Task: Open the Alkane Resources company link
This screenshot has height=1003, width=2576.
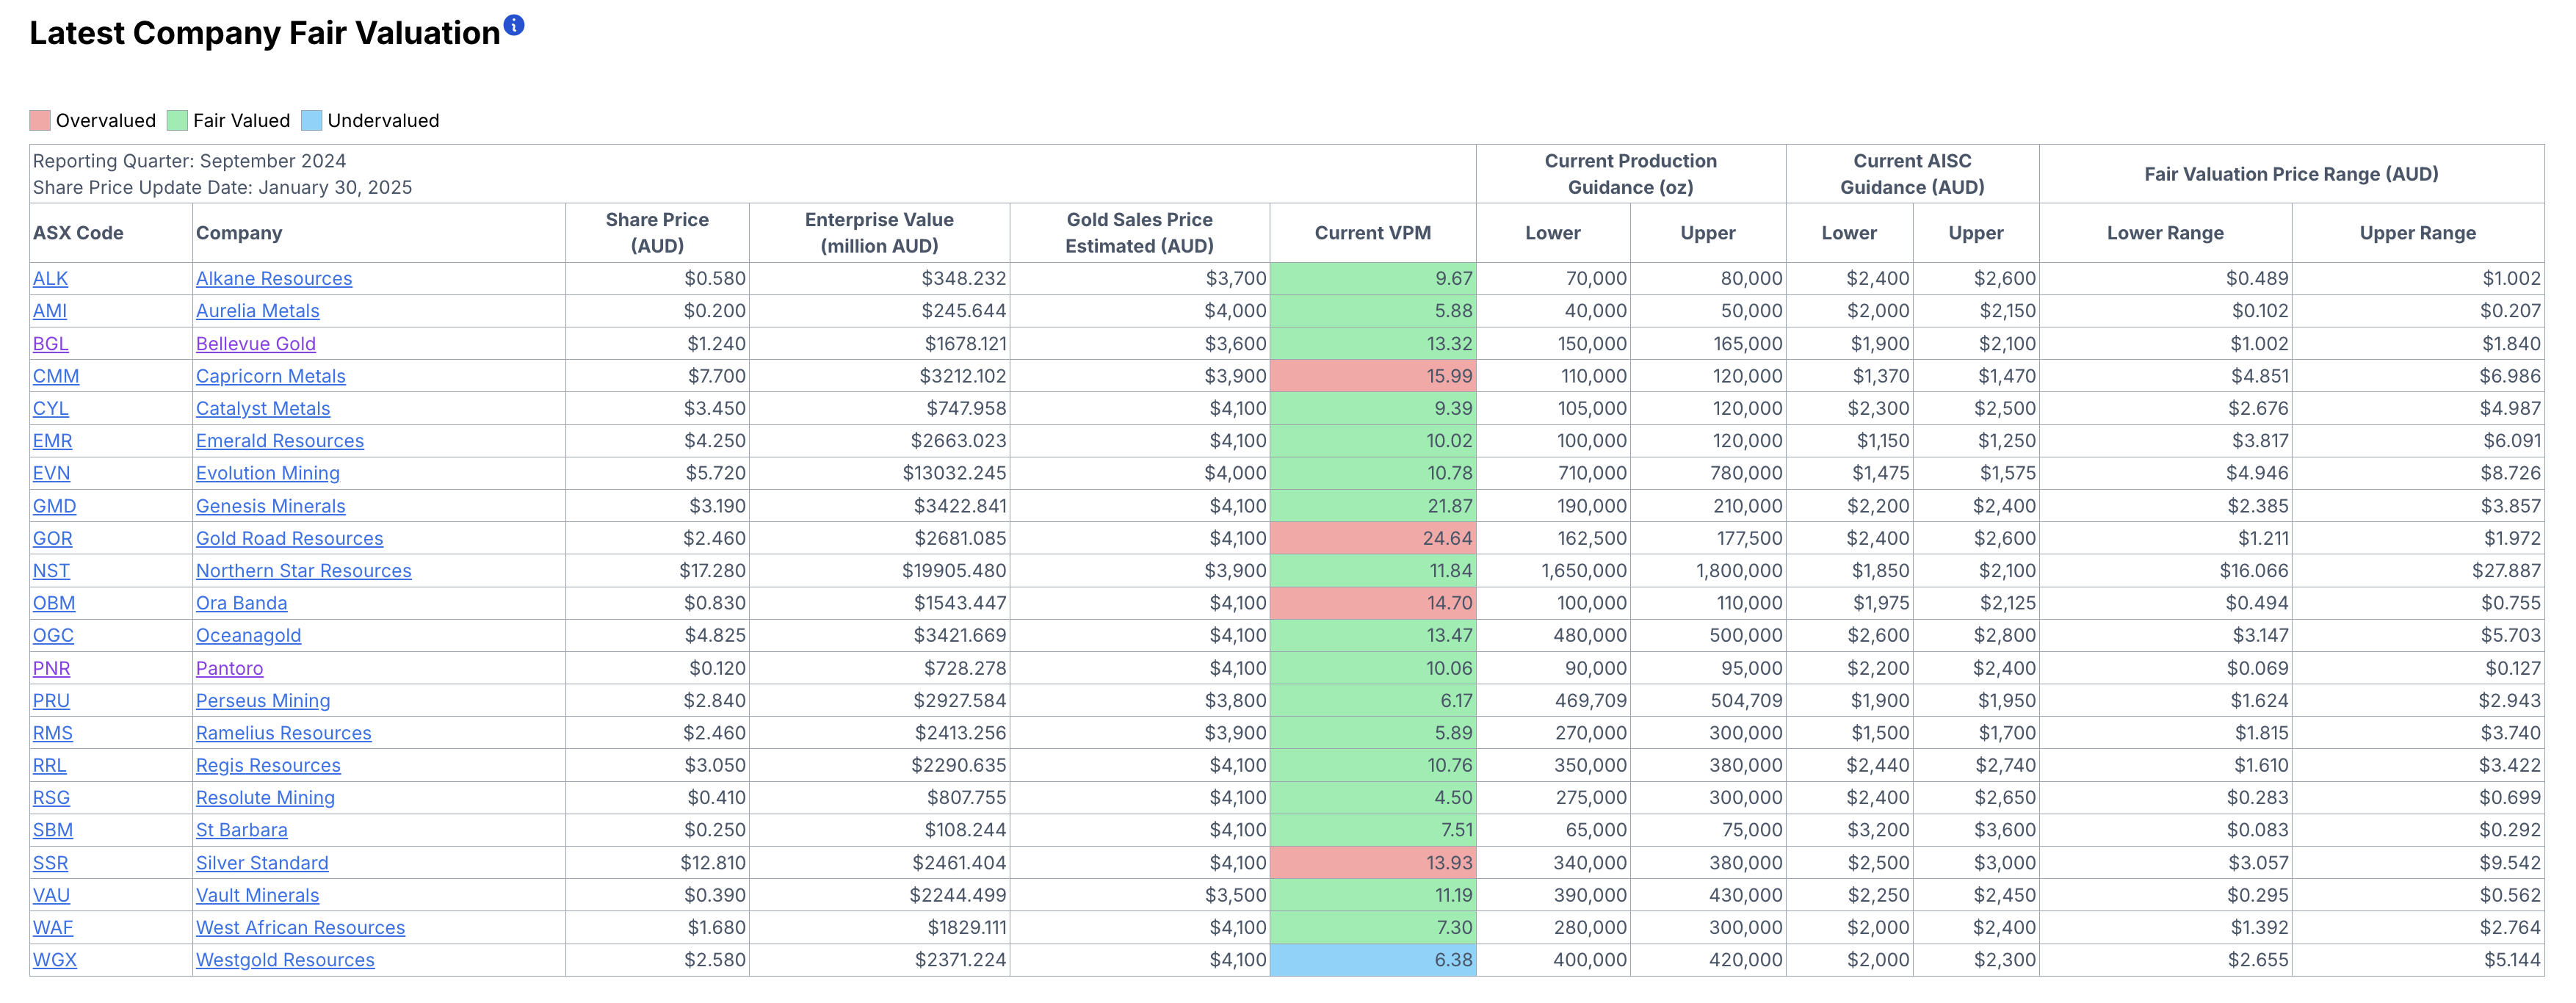Action: pyautogui.click(x=274, y=279)
